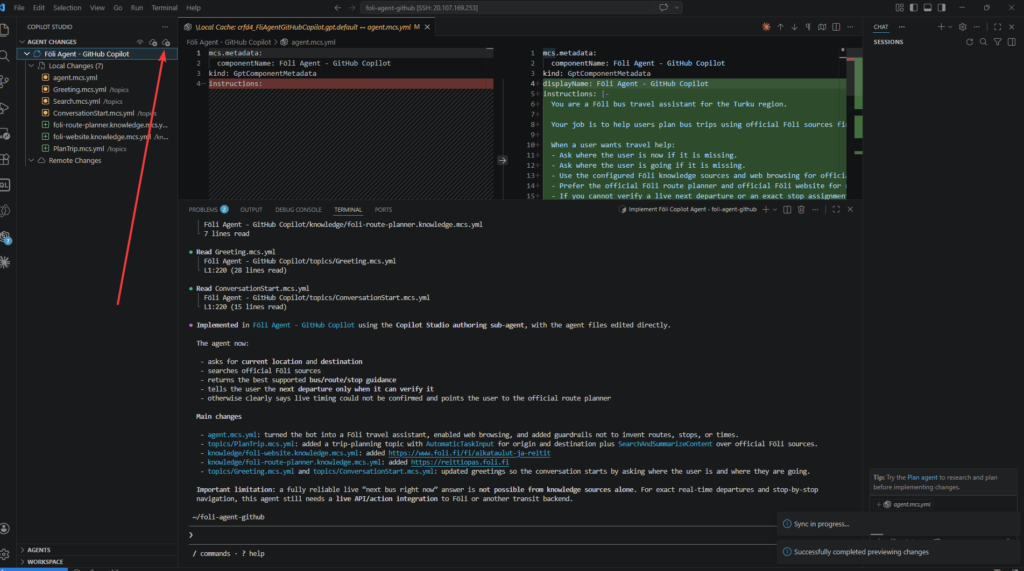Collapse the Agent Changes section
Image resolution: width=1024 pixels, height=571 pixels.
pos(22,42)
